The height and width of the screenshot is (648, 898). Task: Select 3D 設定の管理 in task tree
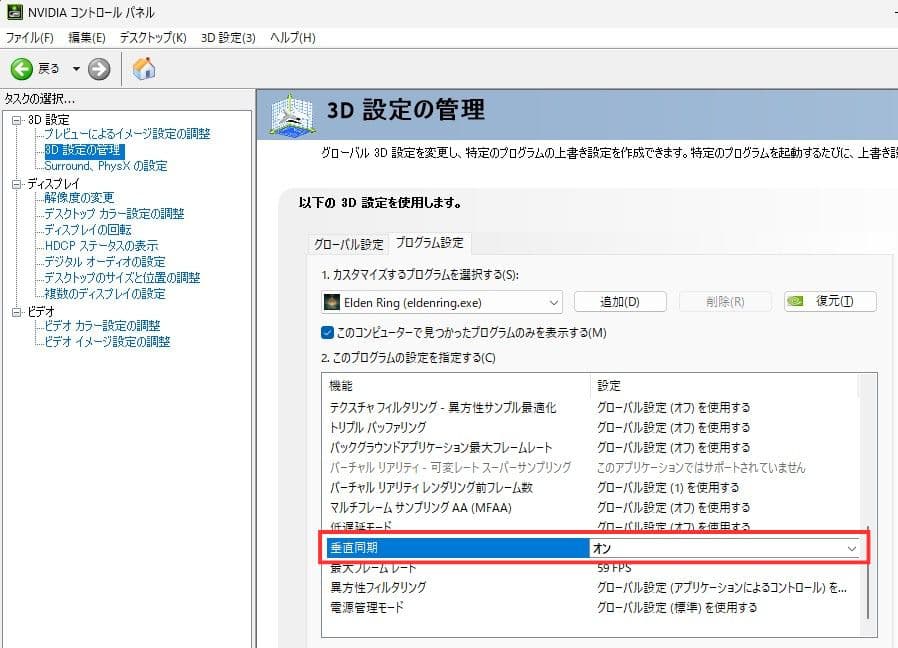84,150
